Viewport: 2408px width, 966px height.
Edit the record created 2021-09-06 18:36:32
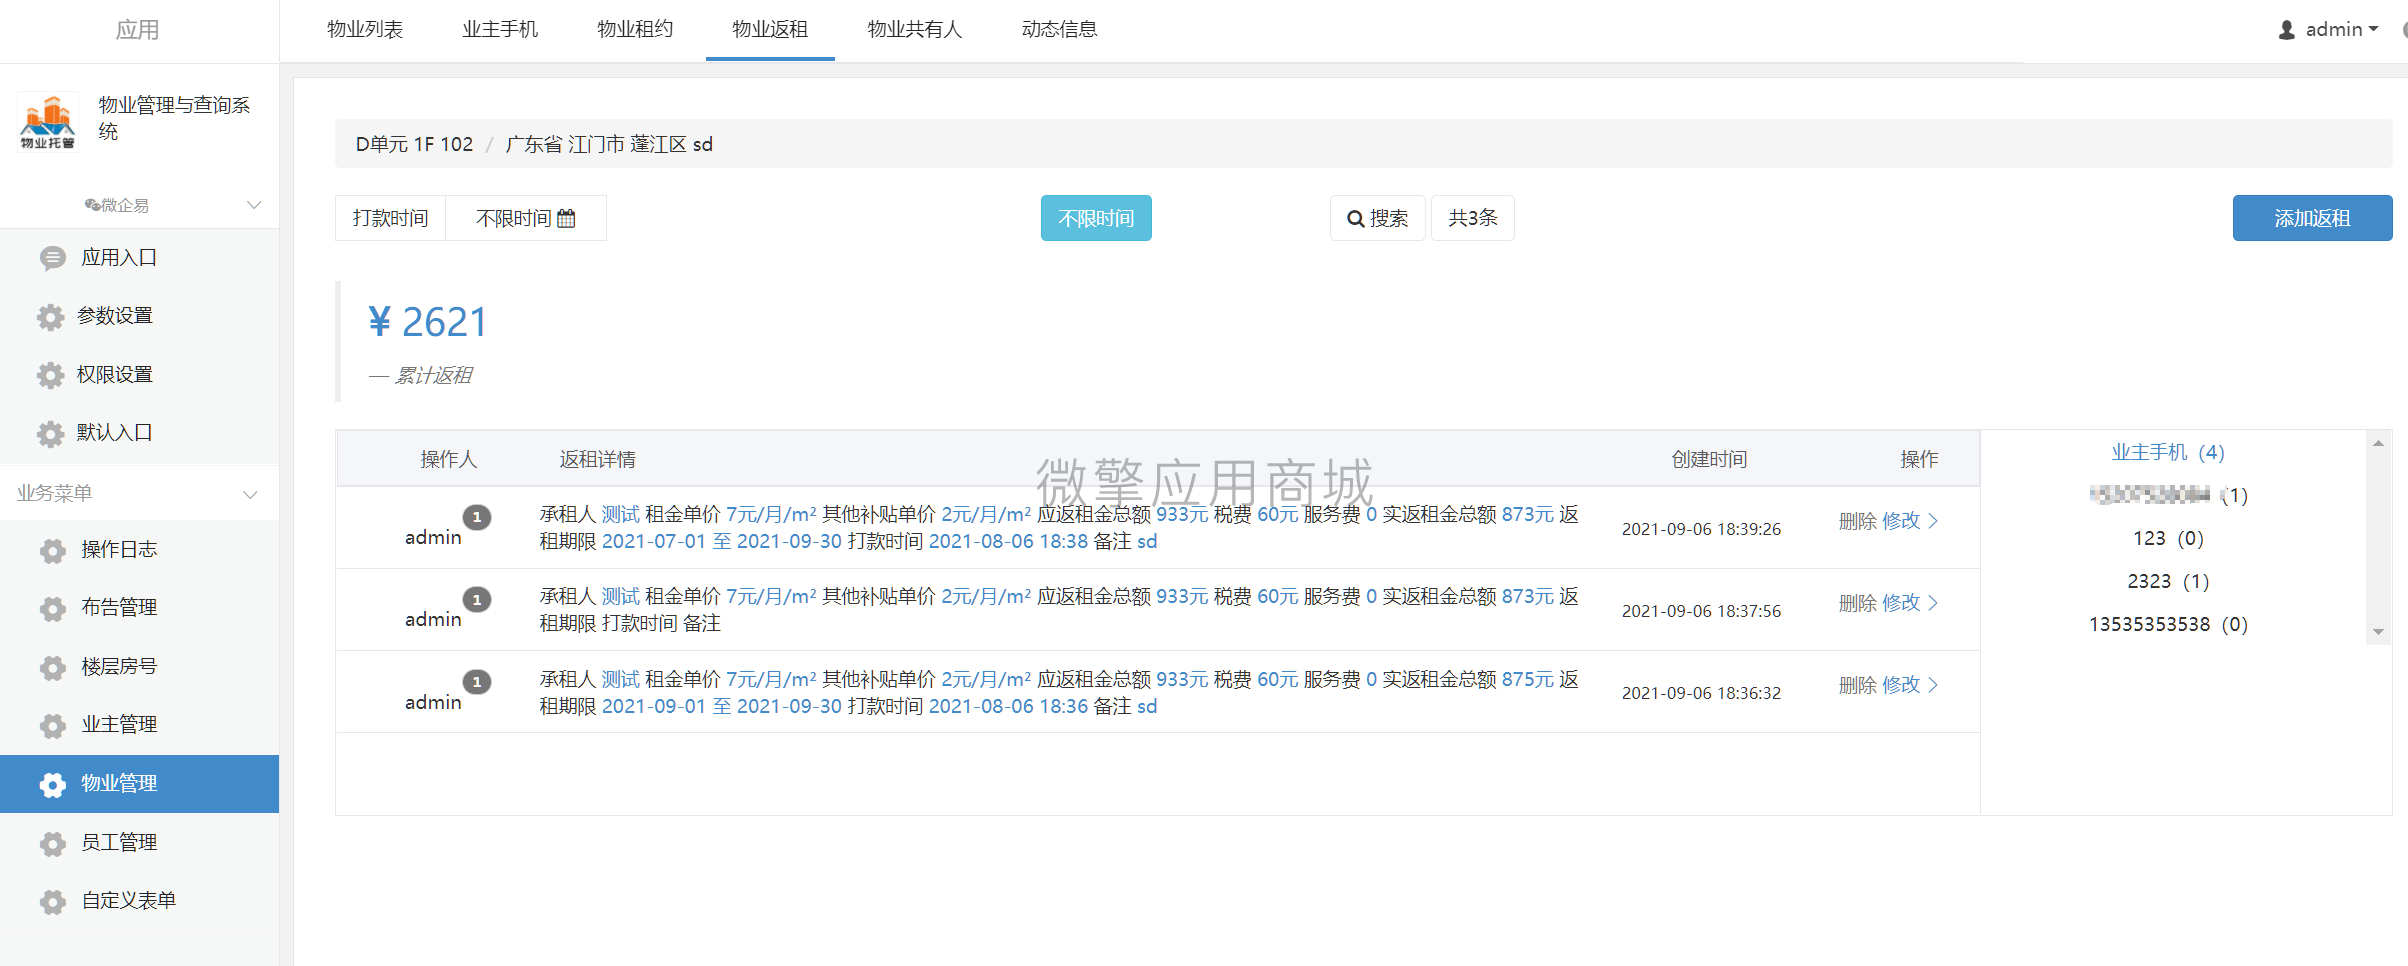coord(1901,684)
